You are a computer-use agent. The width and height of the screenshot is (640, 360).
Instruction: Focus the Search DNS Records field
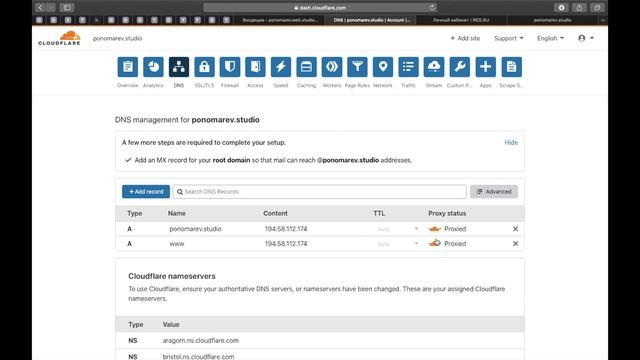click(x=320, y=192)
